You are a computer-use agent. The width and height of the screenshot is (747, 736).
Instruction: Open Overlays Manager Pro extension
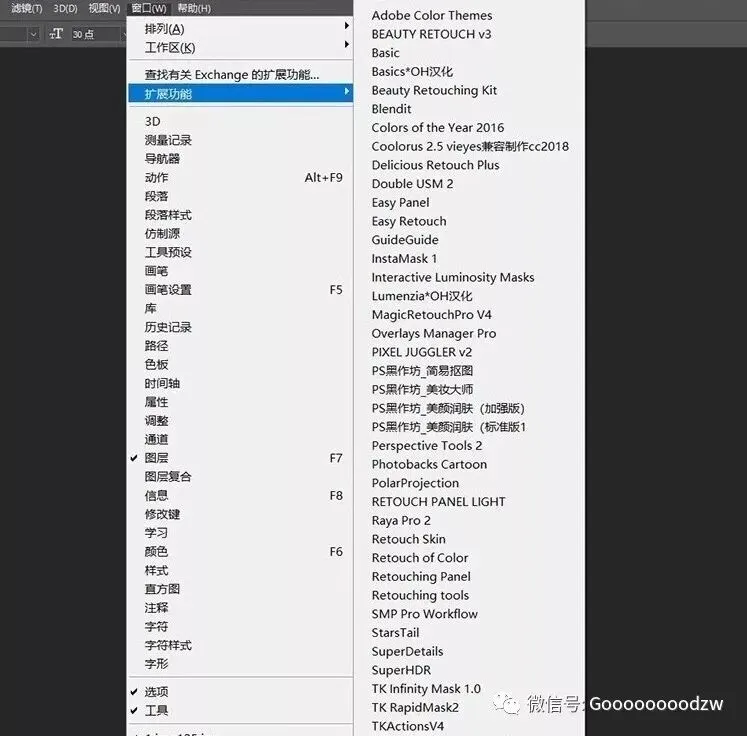(434, 333)
